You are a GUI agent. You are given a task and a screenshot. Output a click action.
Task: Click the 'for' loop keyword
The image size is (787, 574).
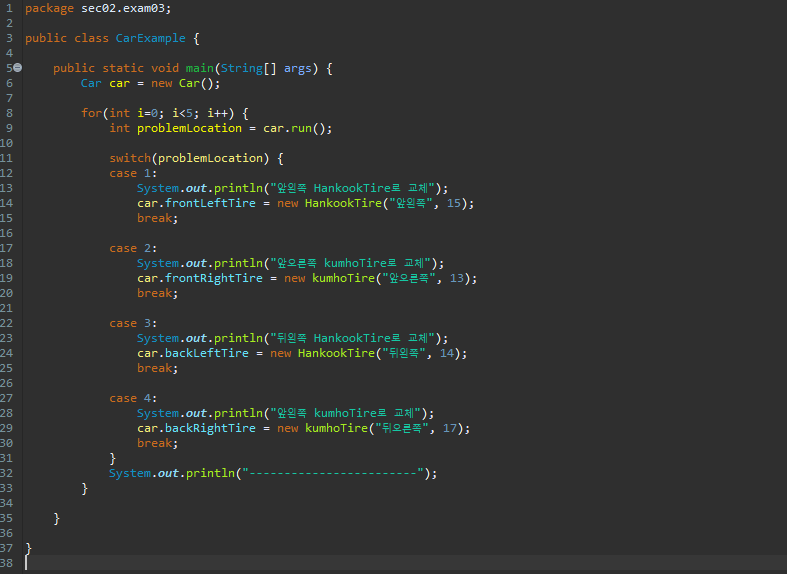coord(91,113)
